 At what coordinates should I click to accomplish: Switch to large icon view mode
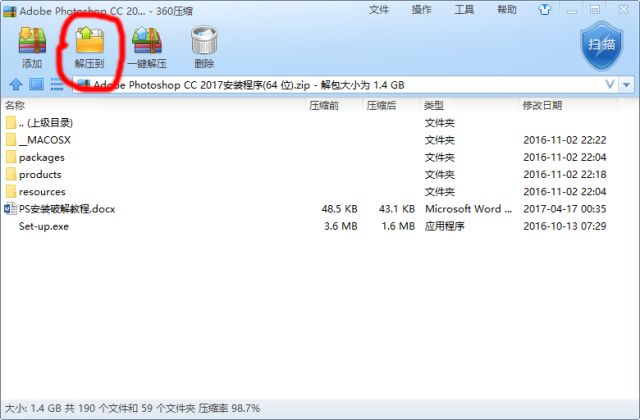(36, 84)
